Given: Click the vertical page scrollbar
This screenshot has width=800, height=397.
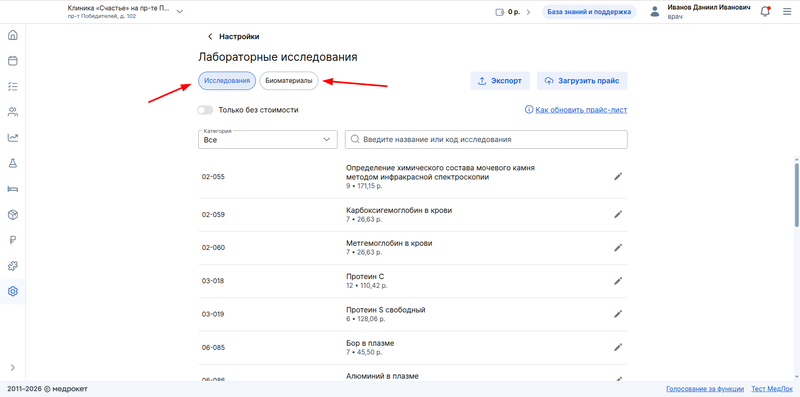Looking at the screenshot, I should [796, 194].
